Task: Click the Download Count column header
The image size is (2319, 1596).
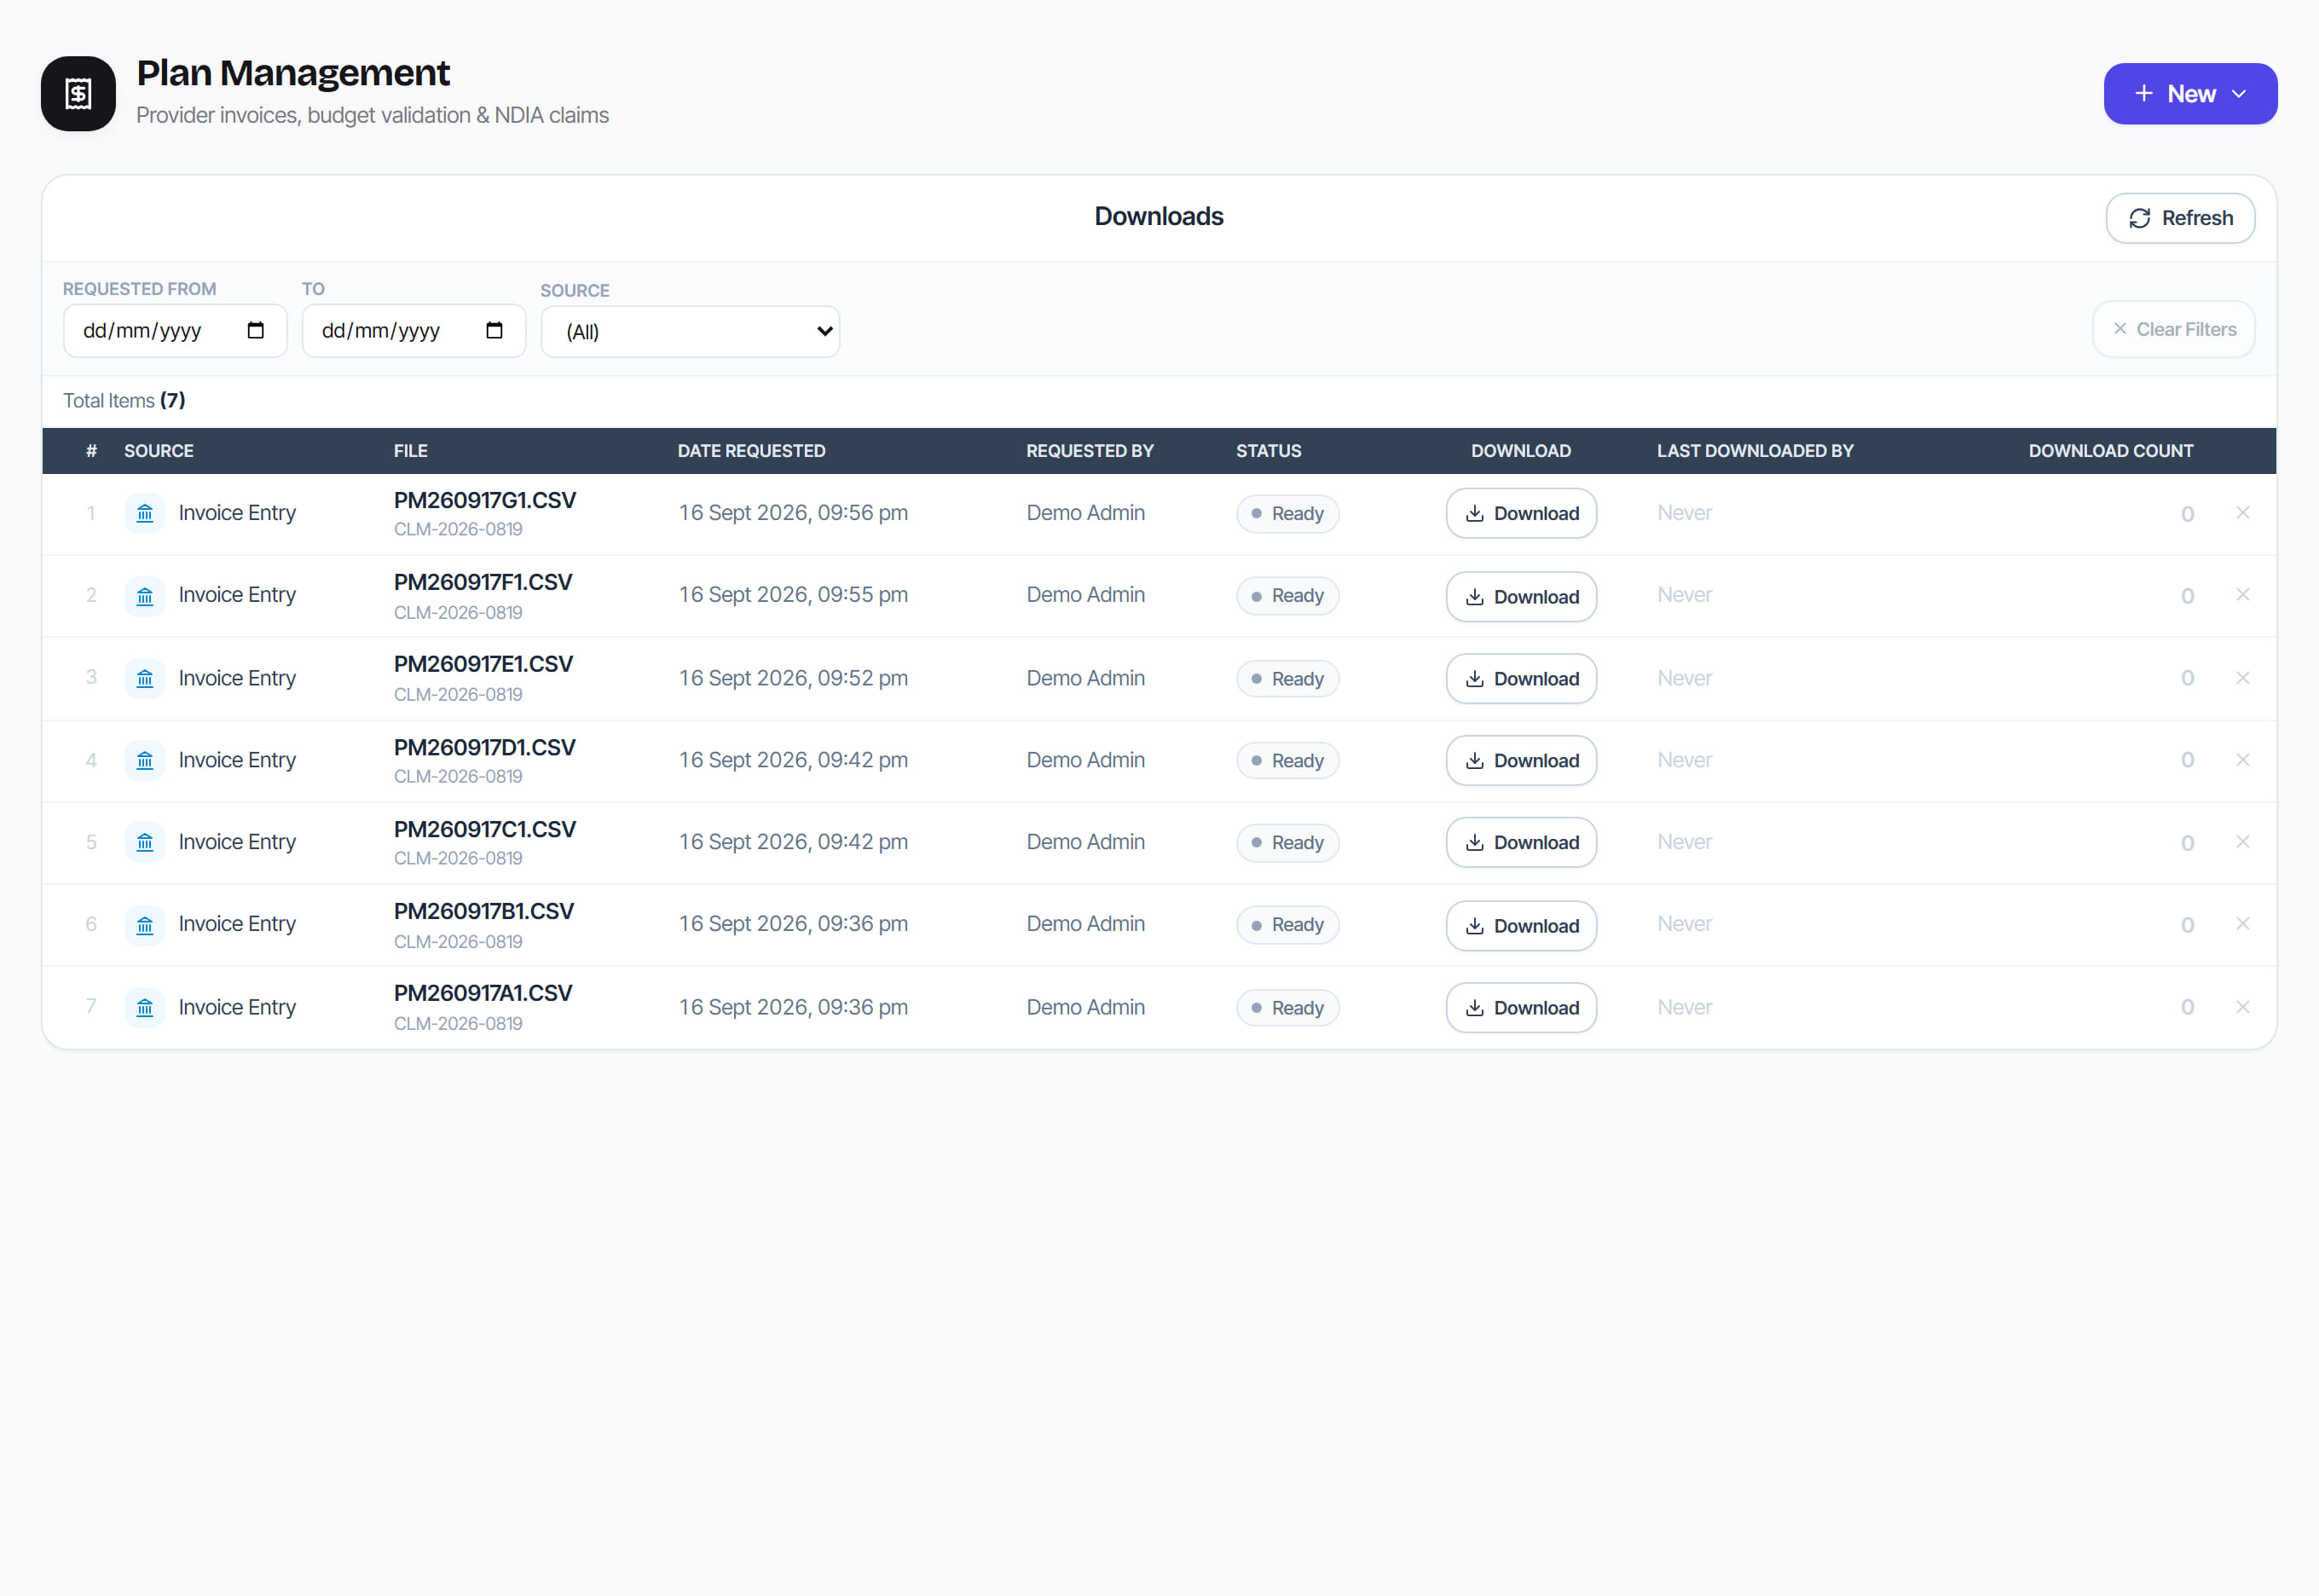Action: pyautogui.click(x=2111, y=451)
